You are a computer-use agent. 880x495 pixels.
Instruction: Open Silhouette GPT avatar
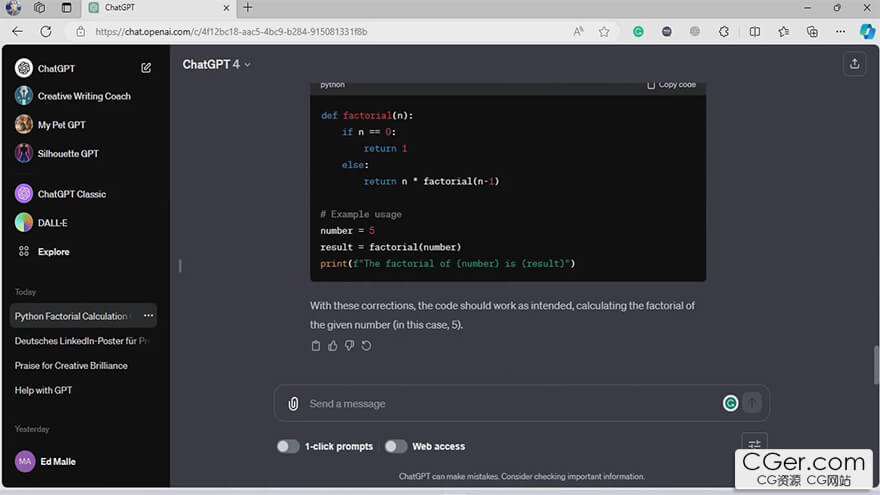[x=24, y=153]
